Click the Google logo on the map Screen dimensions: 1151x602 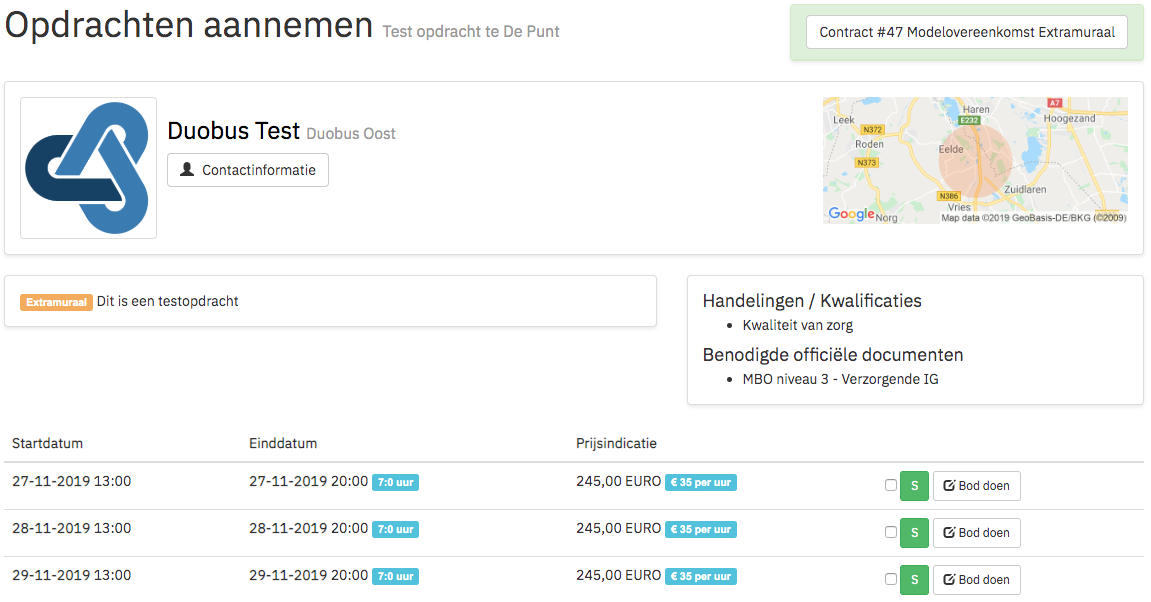pyautogui.click(x=851, y=214)
